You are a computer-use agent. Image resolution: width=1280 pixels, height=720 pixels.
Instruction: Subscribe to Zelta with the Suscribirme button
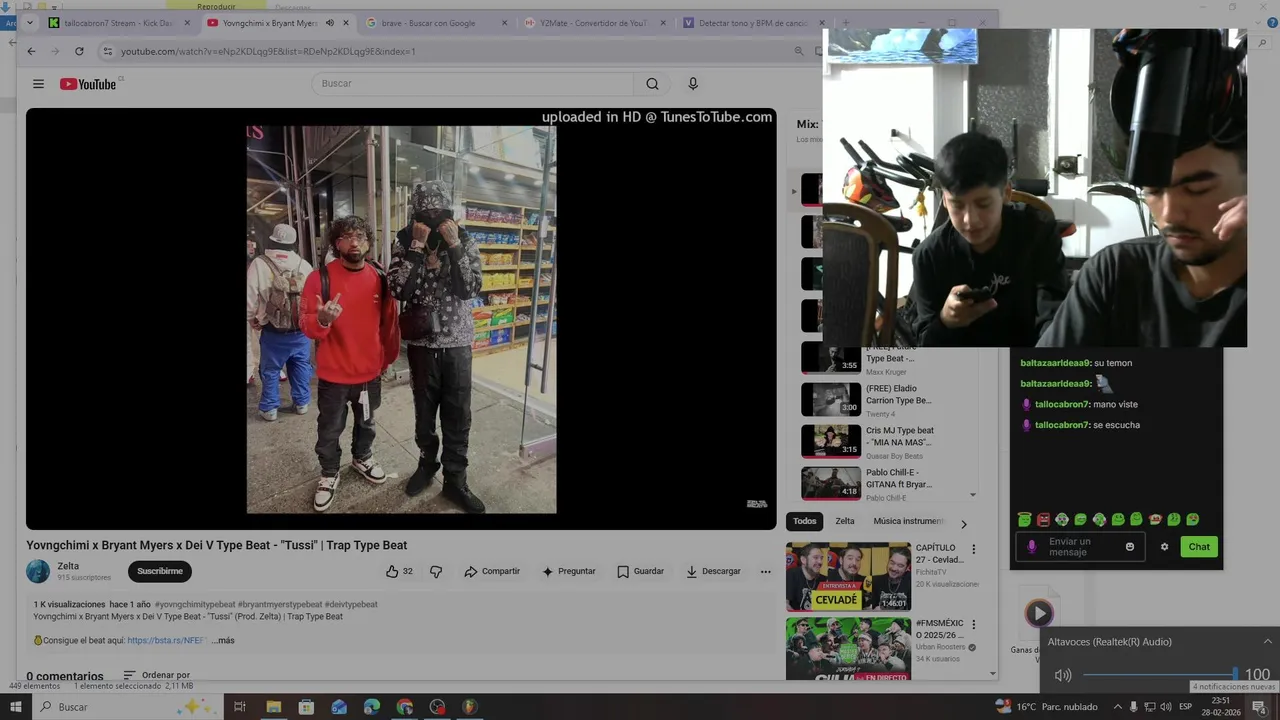(160, 571)
